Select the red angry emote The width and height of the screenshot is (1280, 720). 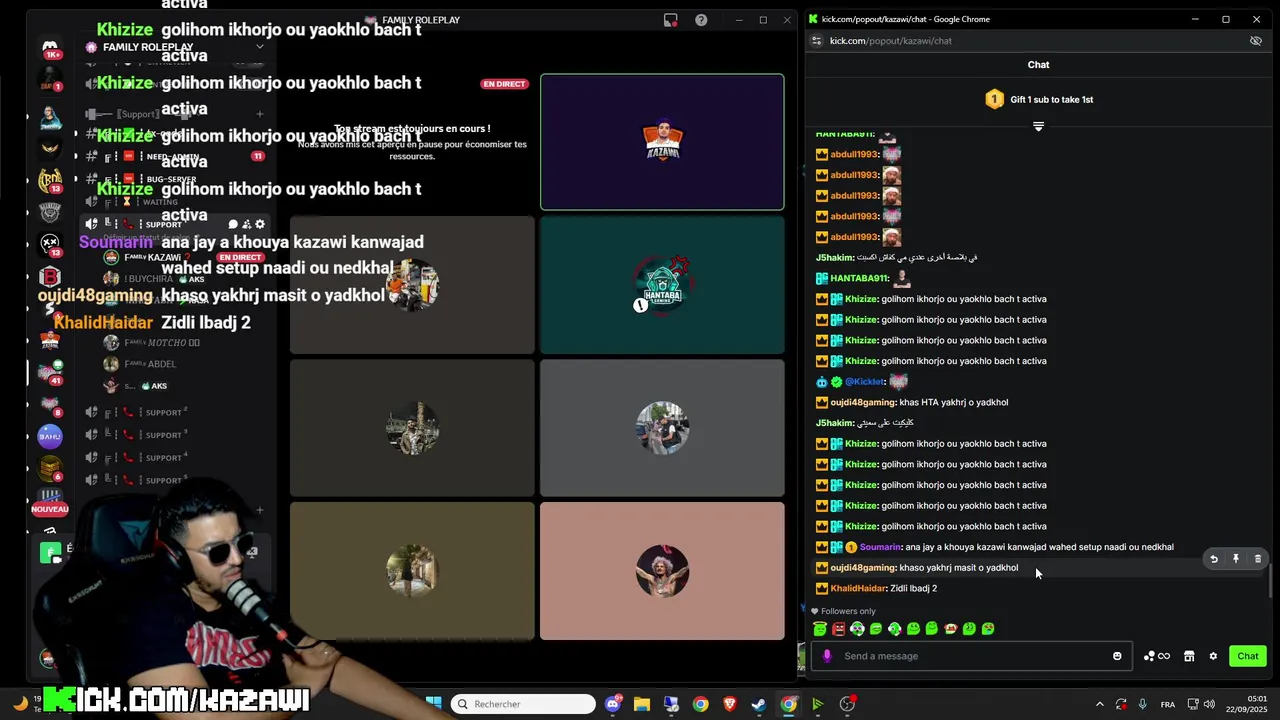pyautogui.click(x=838, y=629)
